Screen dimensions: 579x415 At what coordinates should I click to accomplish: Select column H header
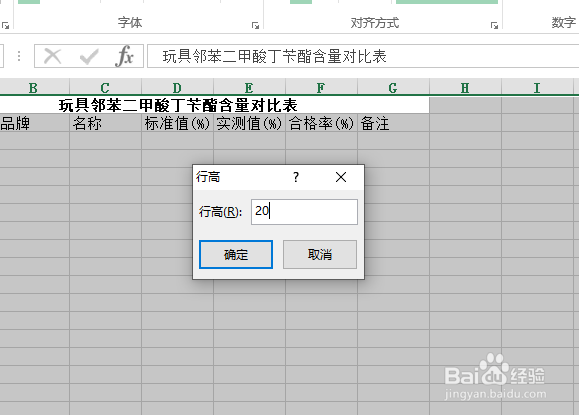click(x=465, y=88)
